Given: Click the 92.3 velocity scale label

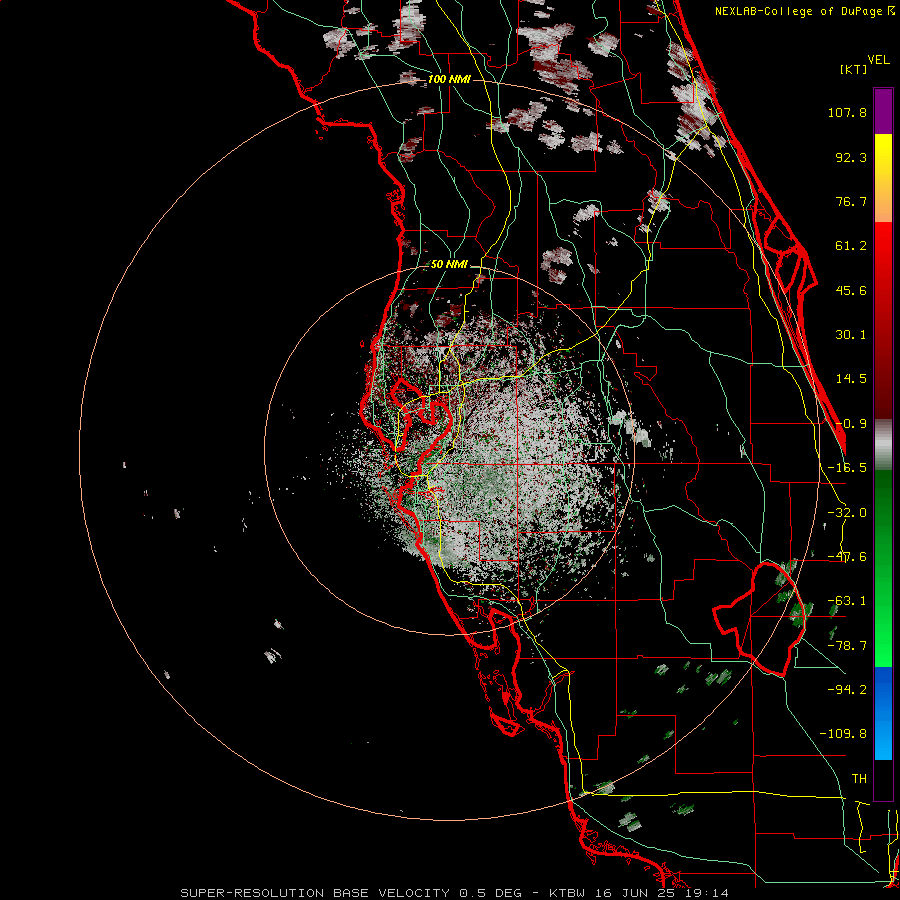Looking at the screenshot, I should pos(851,157).
